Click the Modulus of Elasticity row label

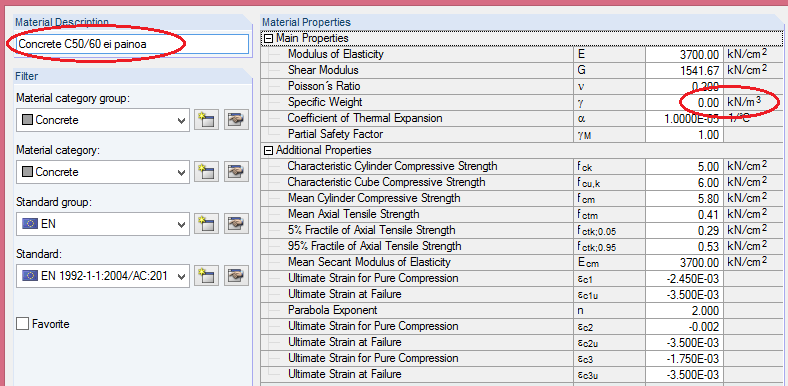click(x=336, y=54)
